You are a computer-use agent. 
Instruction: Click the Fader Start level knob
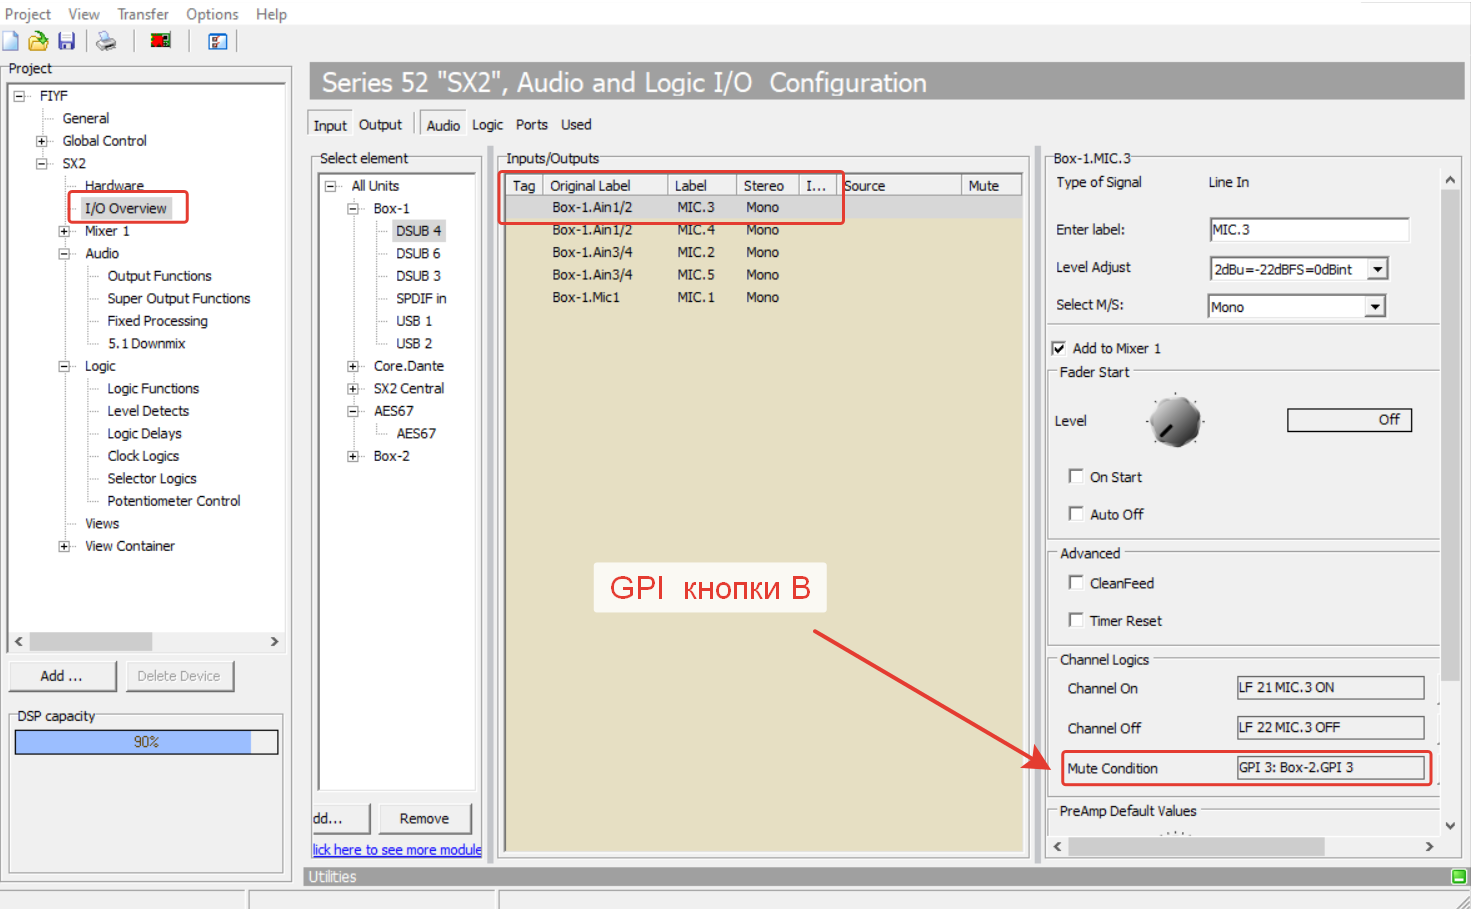click(x=1175, y=421)
